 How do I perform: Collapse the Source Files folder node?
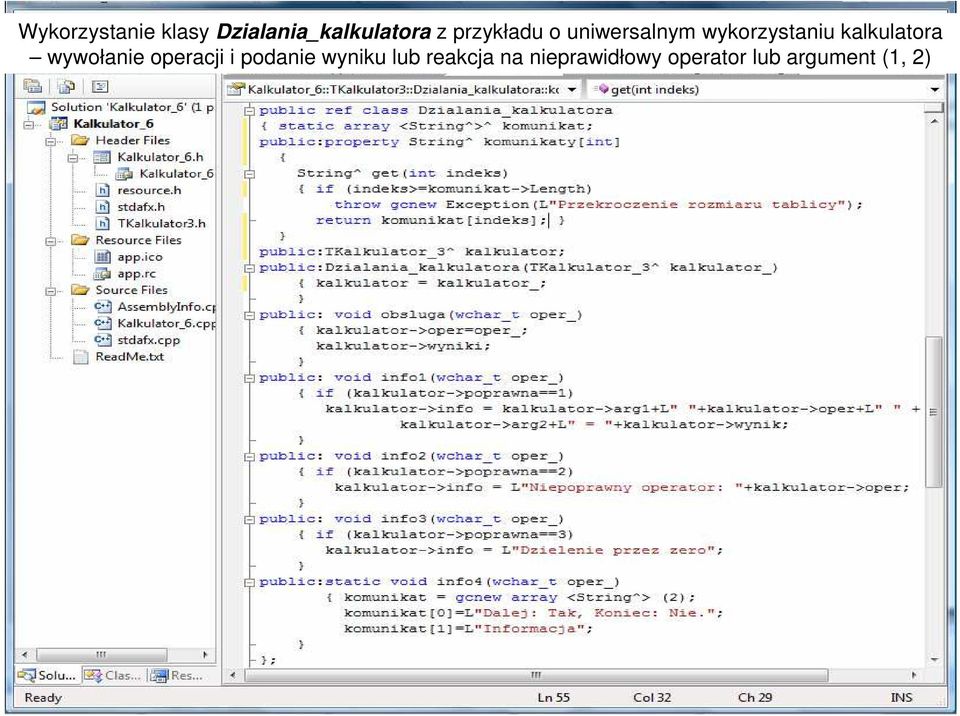51,290
